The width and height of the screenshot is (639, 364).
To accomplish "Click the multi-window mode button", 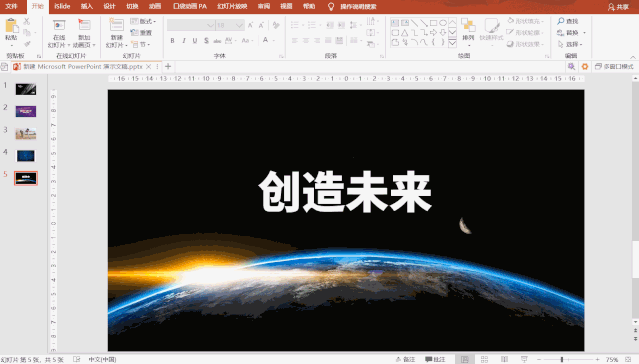I will tap(614, 66).
